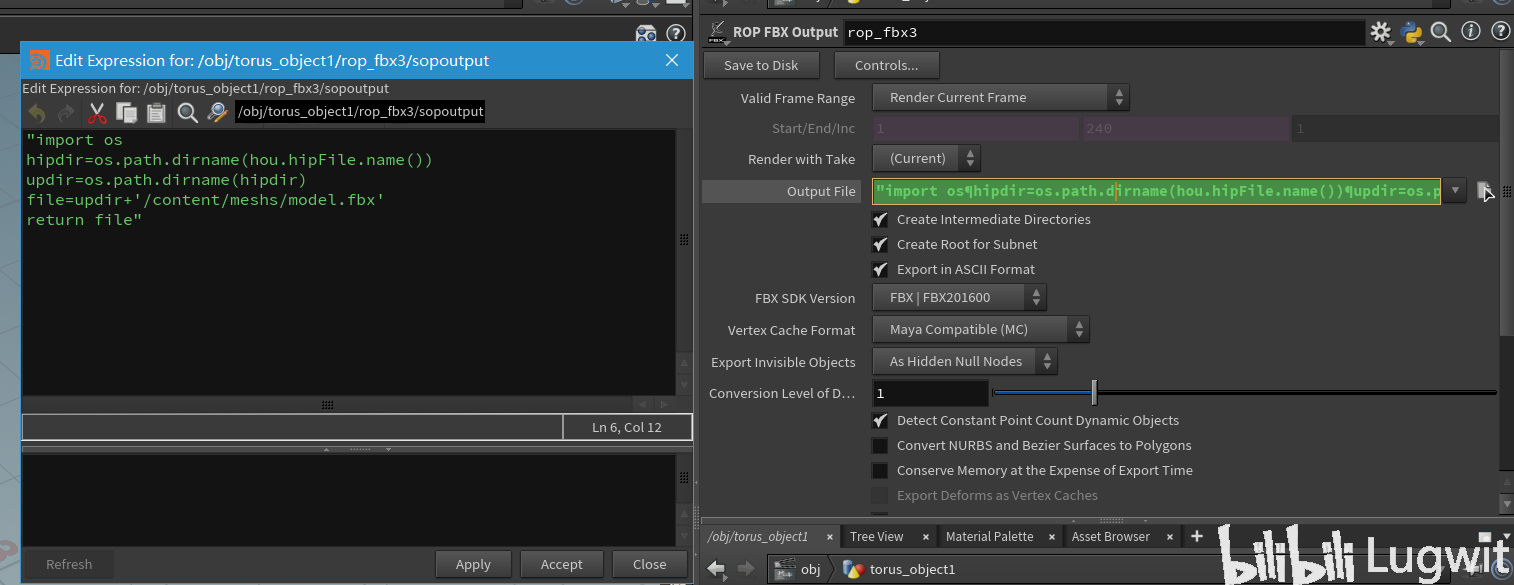1514x585 pixels.
Task: Click the Houdini logo in the dialog title
Action: point(39,60)
